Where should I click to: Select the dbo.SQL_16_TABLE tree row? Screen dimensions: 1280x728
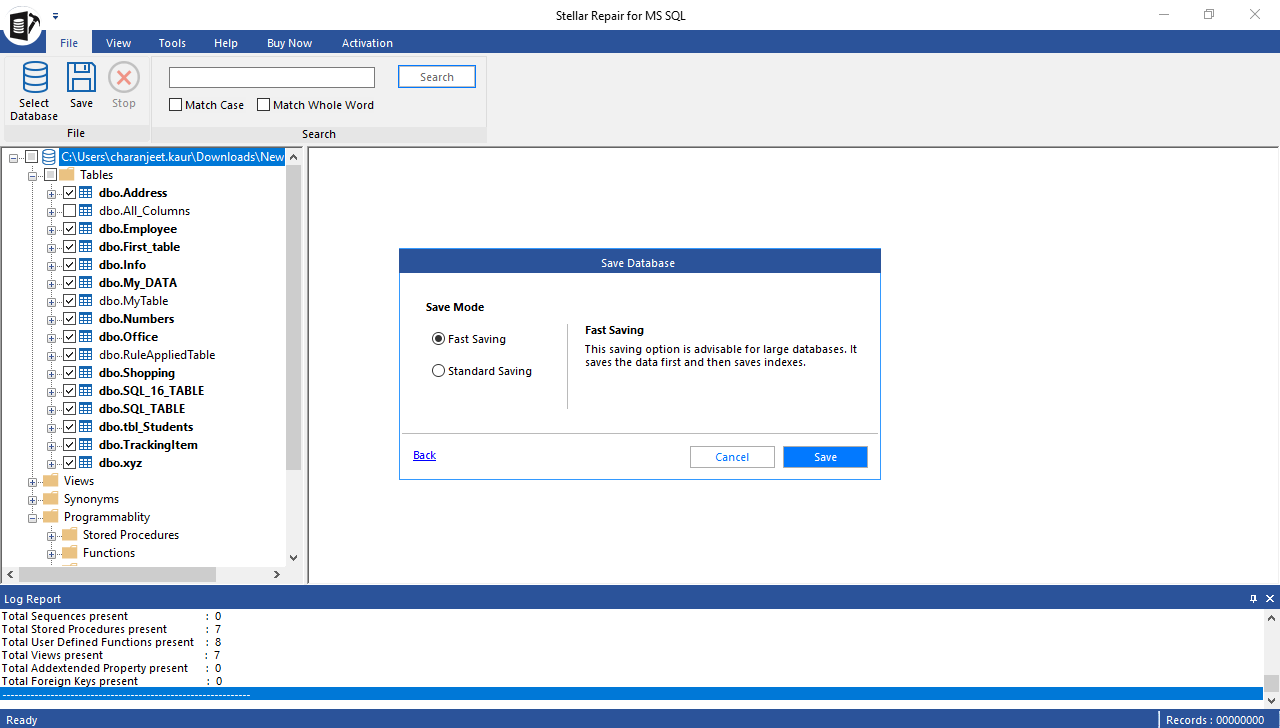[151, 391]
